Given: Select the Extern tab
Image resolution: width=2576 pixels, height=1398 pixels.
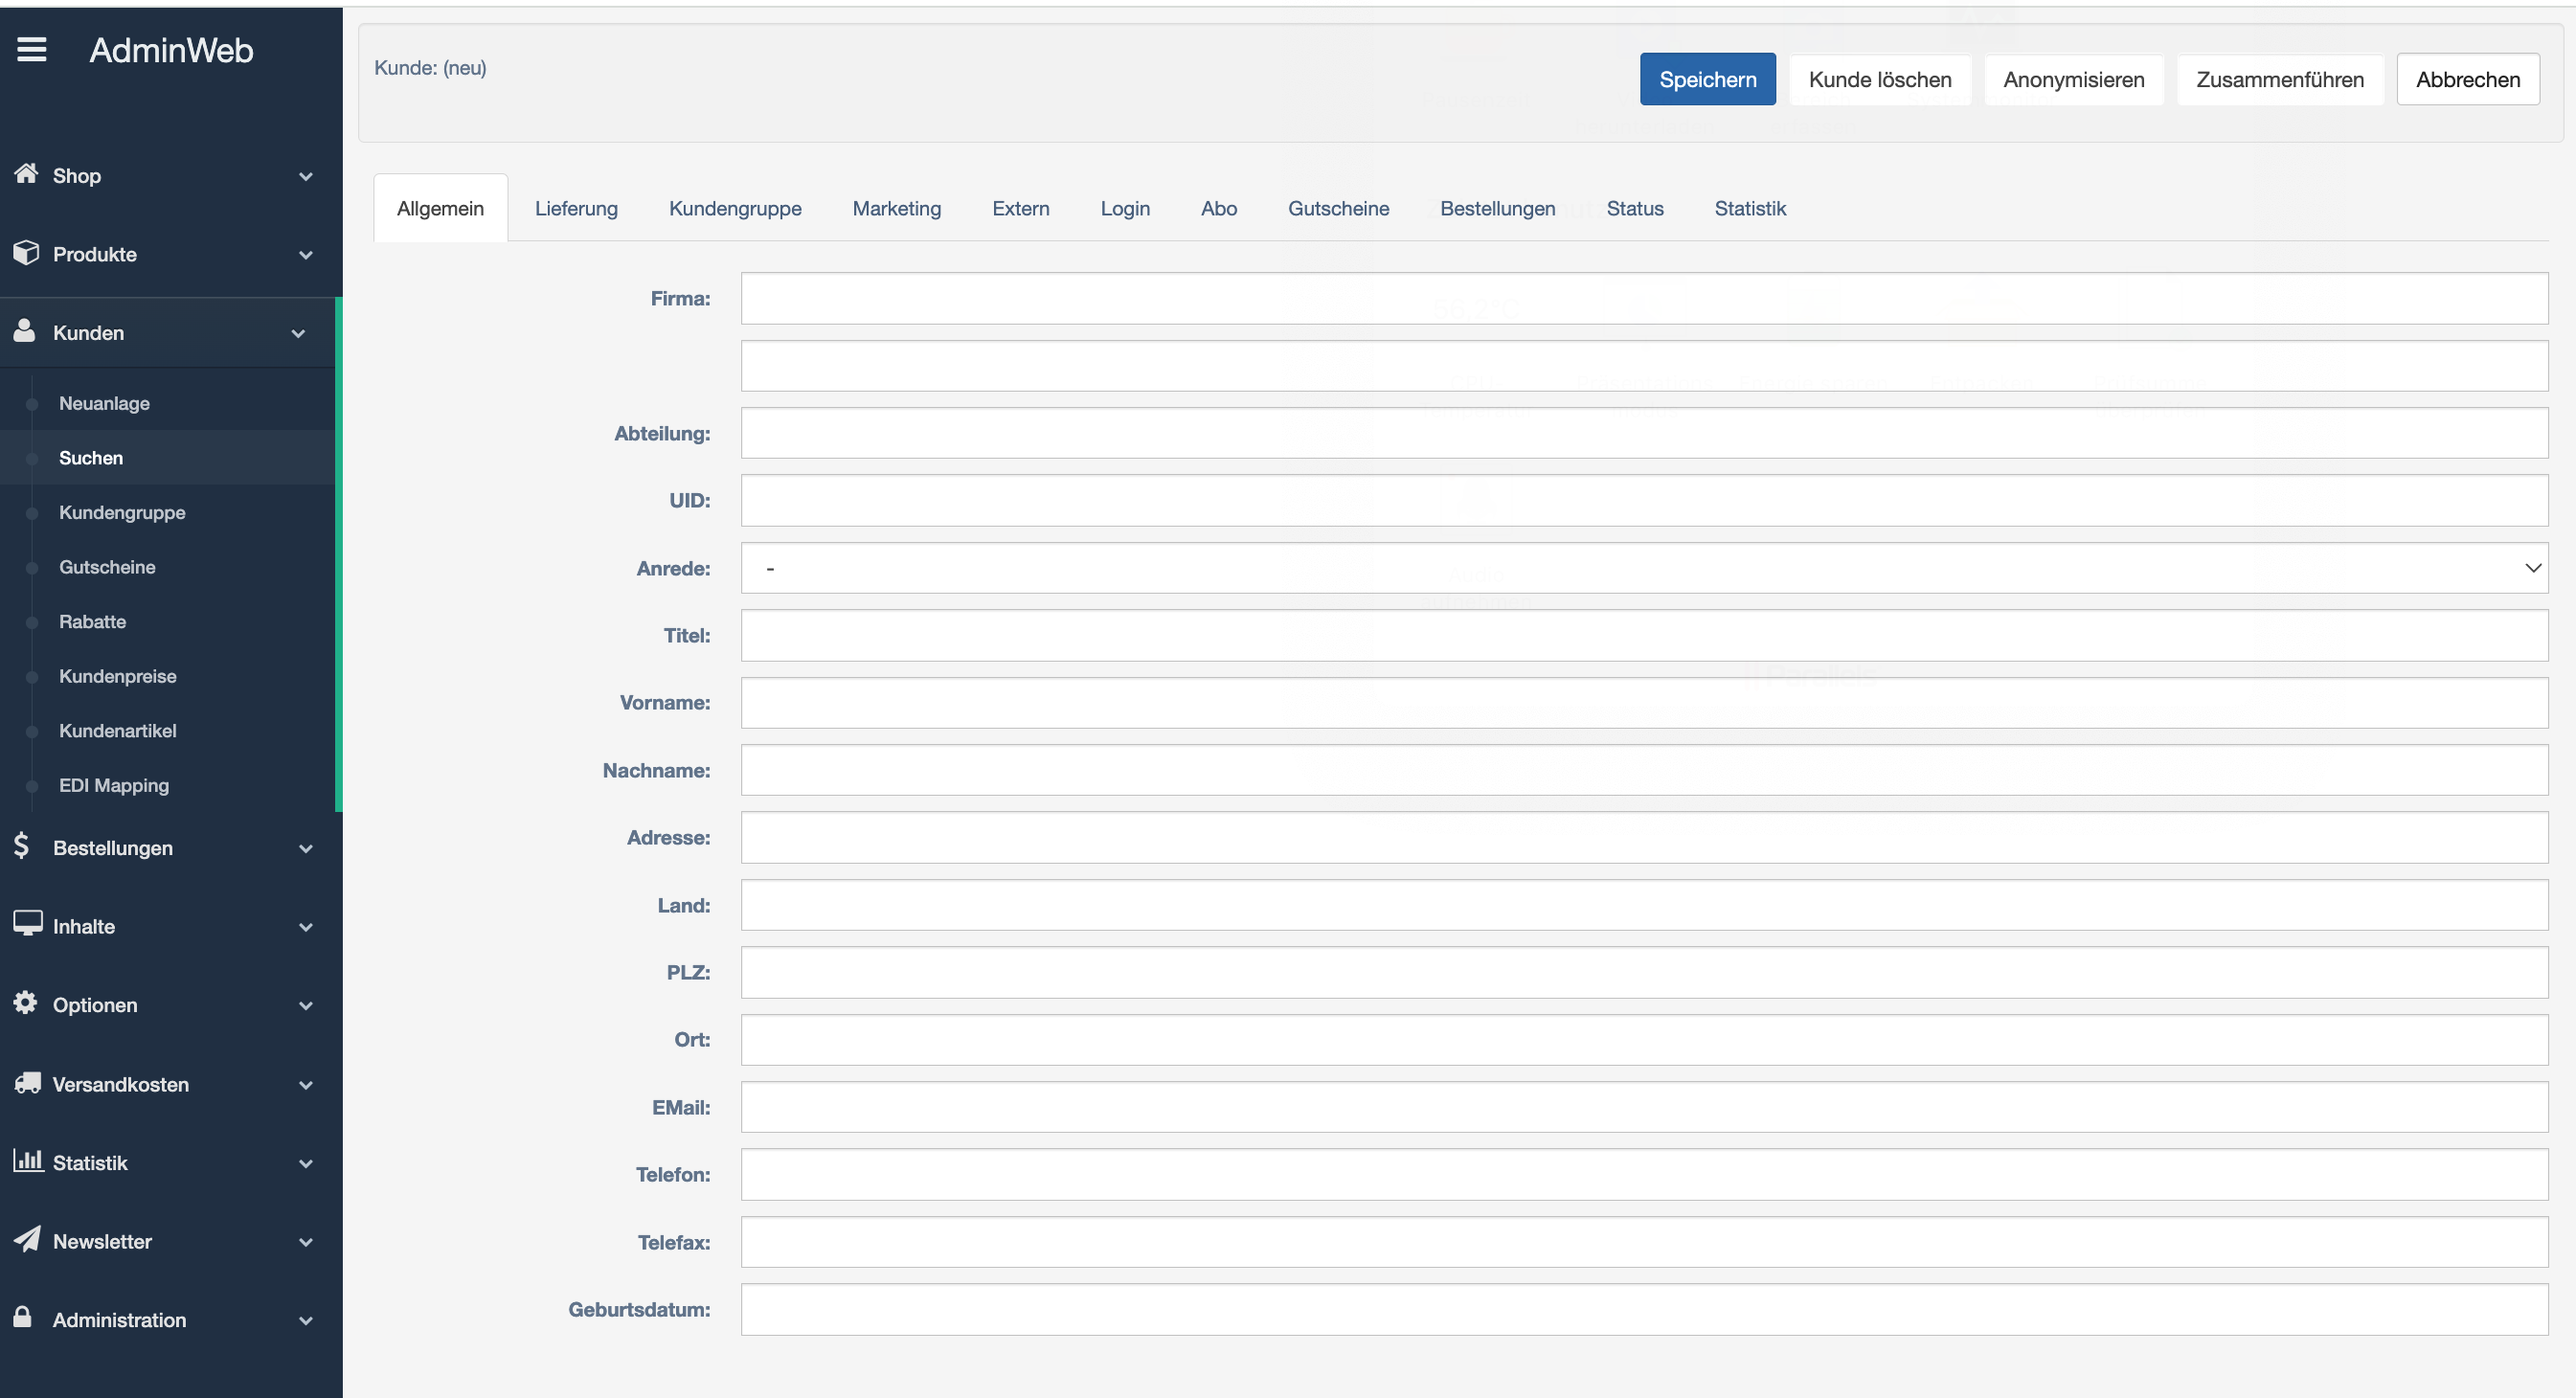Looking at the screenshot, I should 1020,208.
